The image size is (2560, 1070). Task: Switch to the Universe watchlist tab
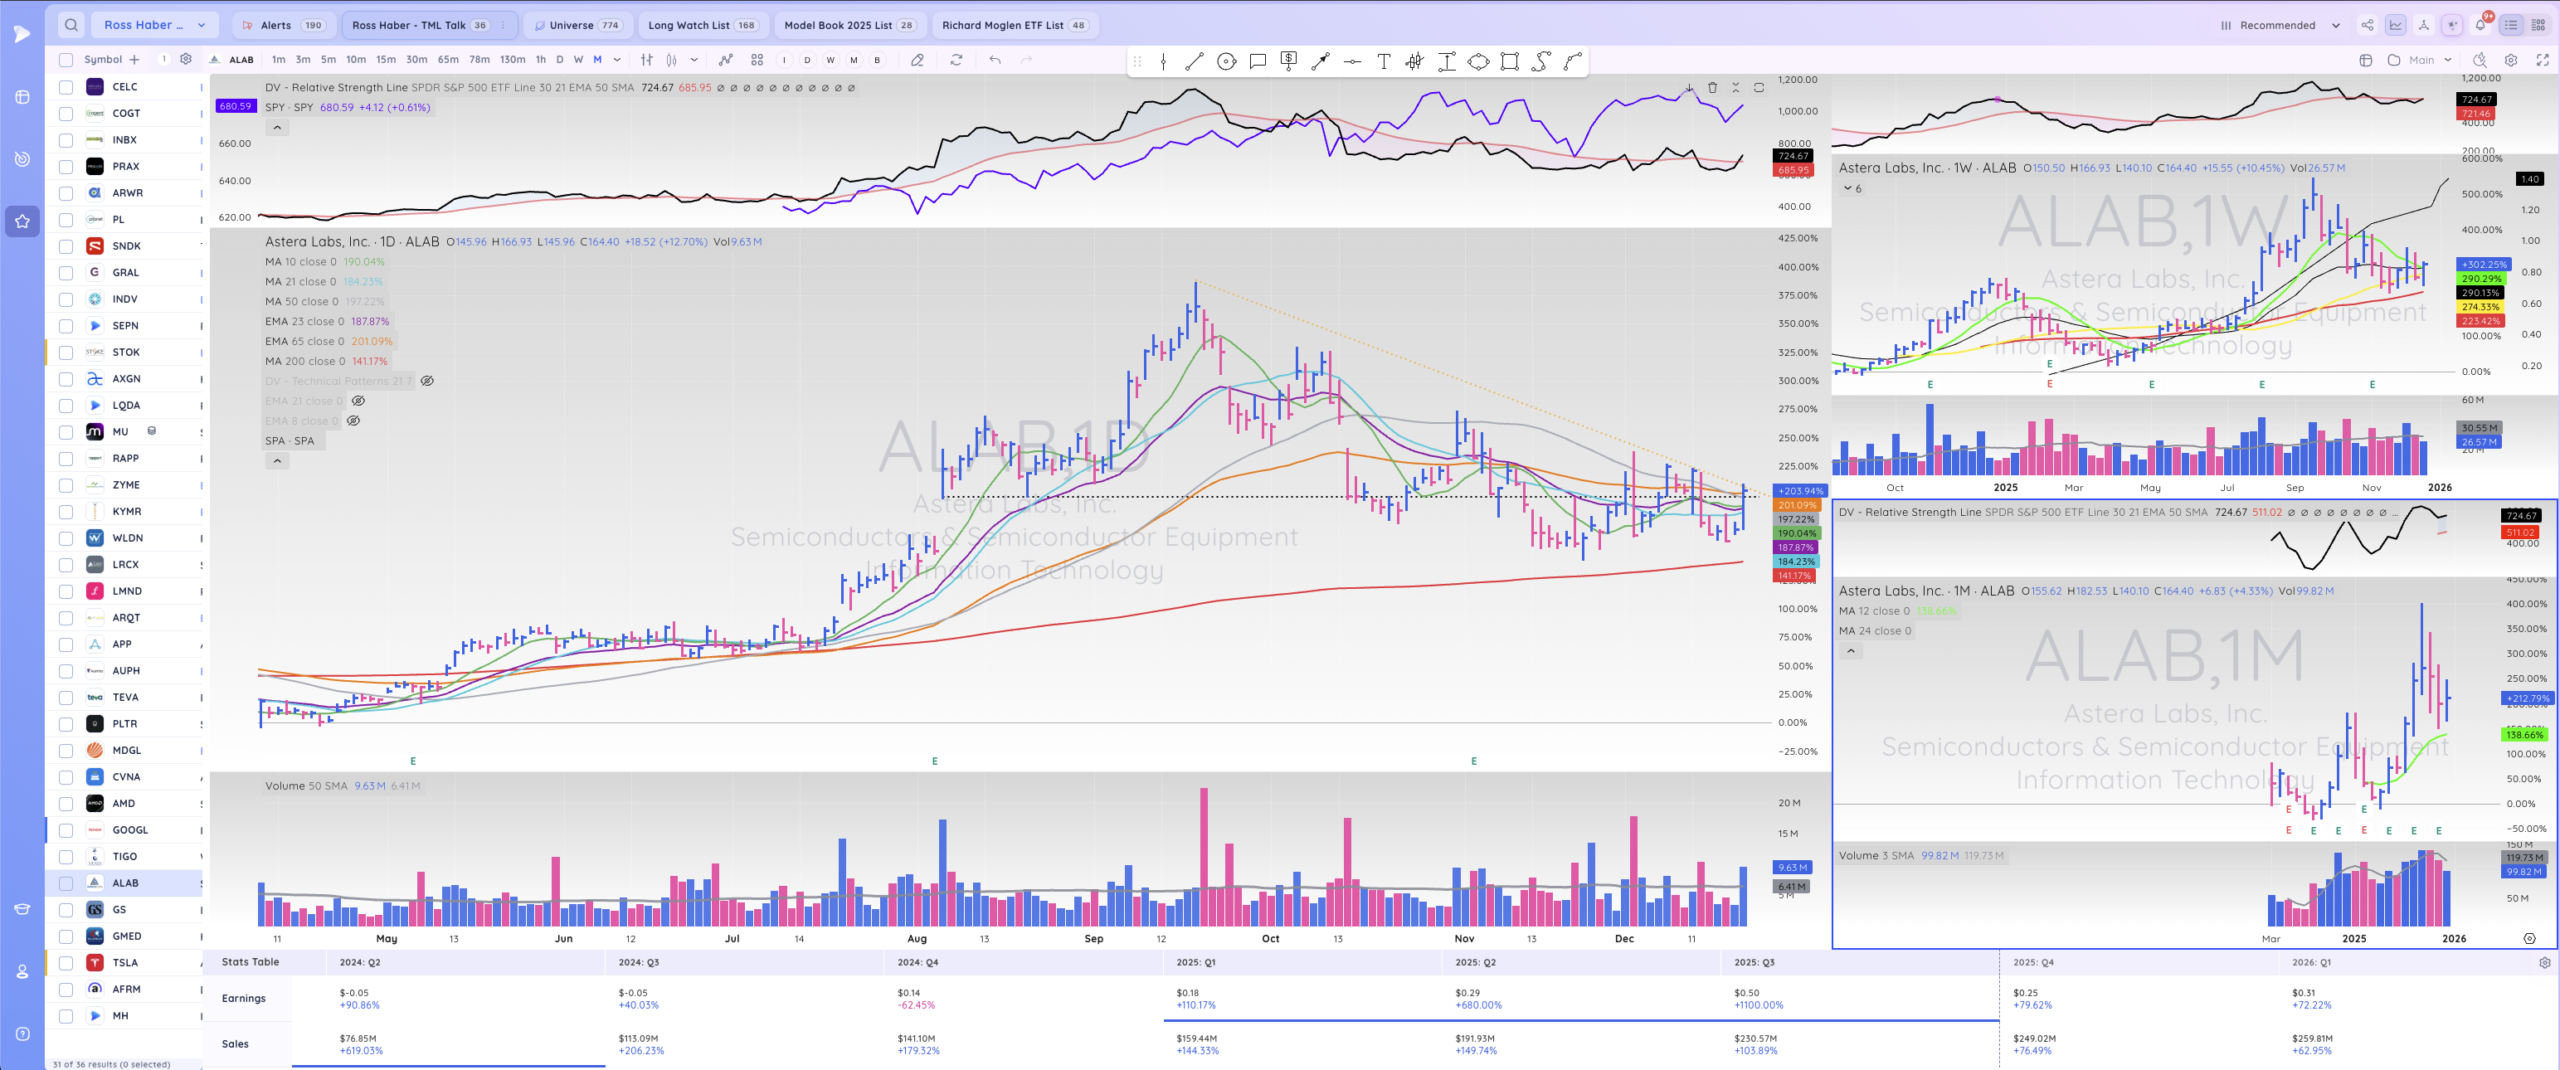coord(577,25)
